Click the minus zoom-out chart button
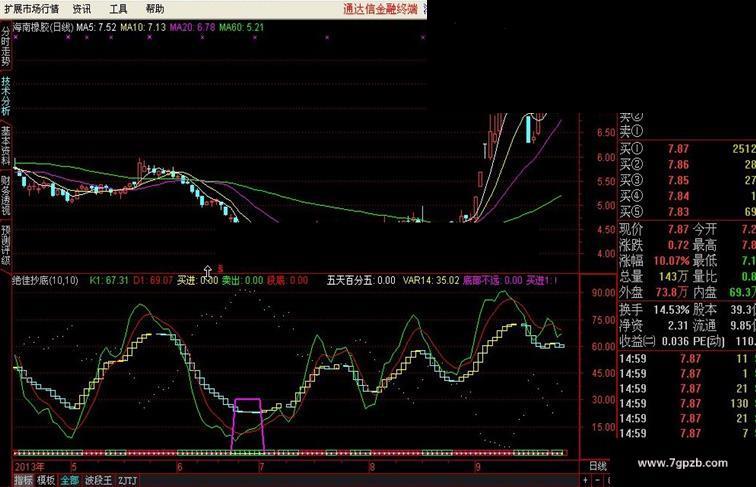The image size is (756, 487). click(597, 480)
